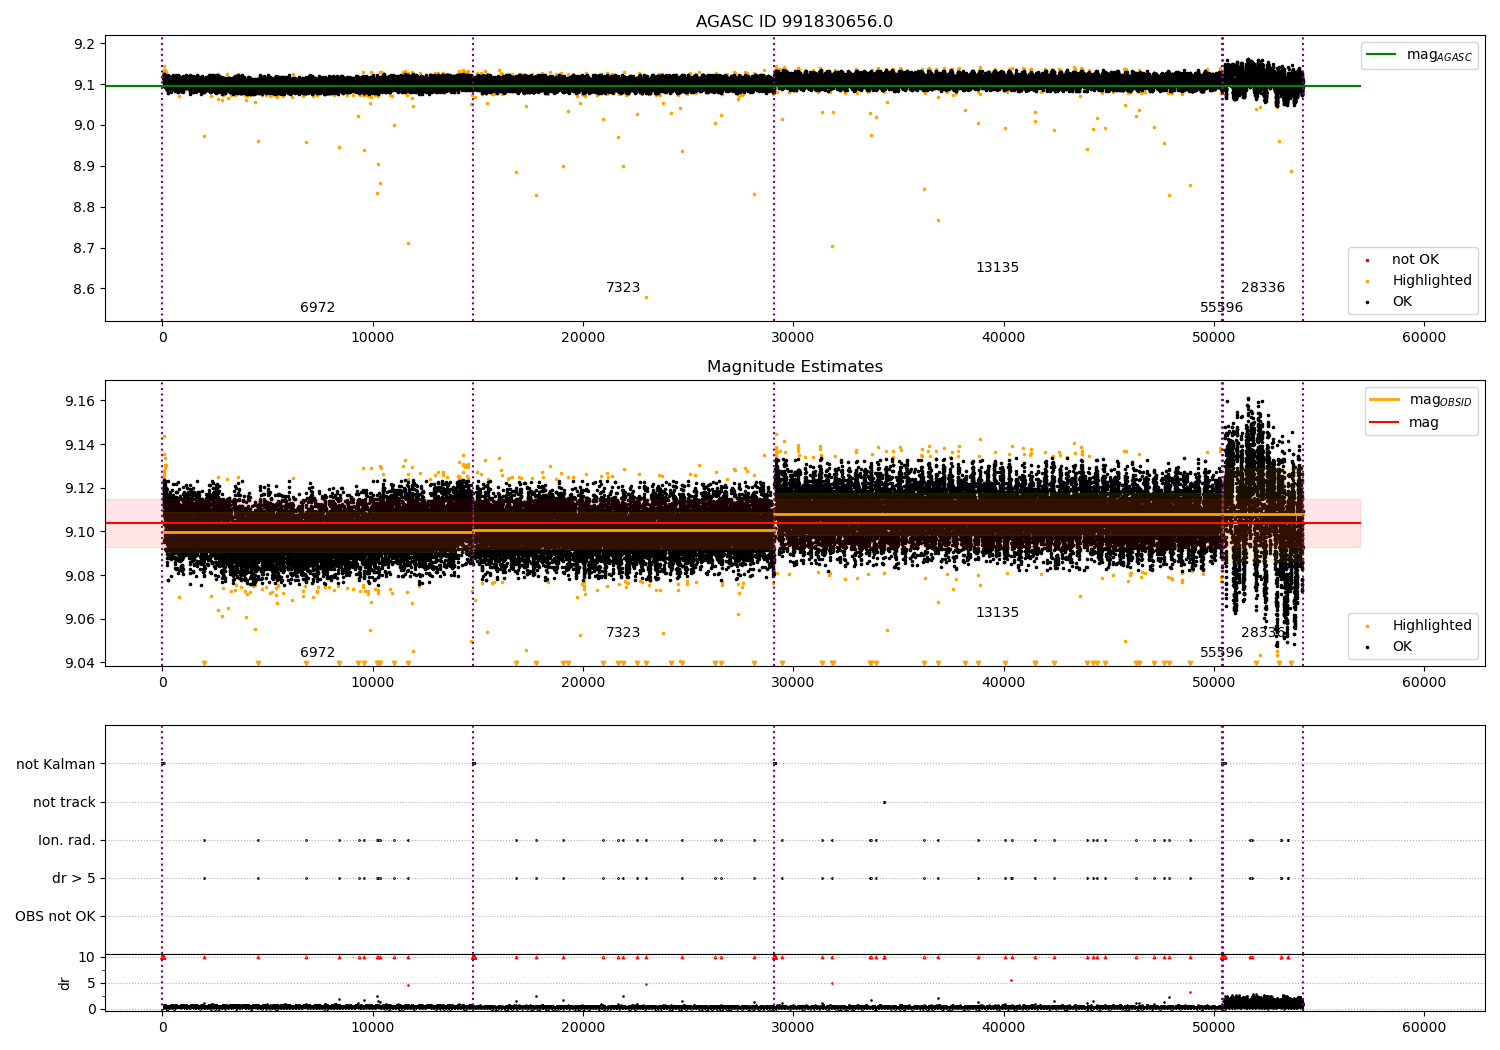Click the 8.9 y-axis tick in top panel
1500x1050 pixels.
(x=85, y=167)
